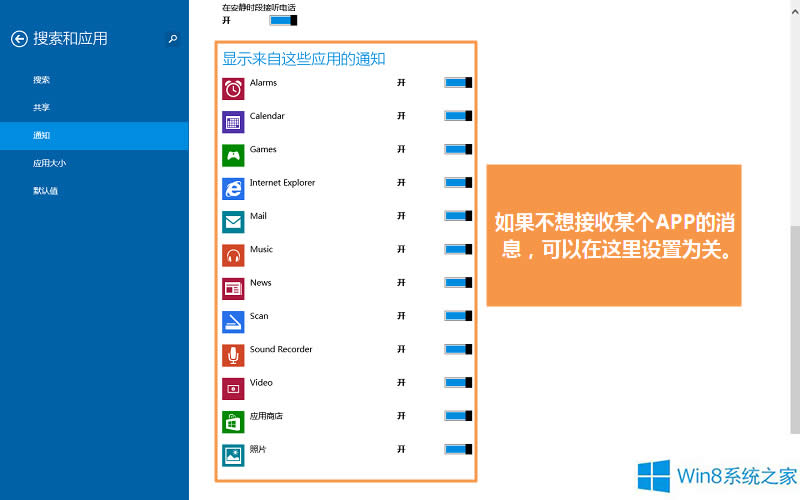Click the vertical scrollbar thumb
Image resolution: width=800 pixels, height=500 pixels.
[795, 329]
